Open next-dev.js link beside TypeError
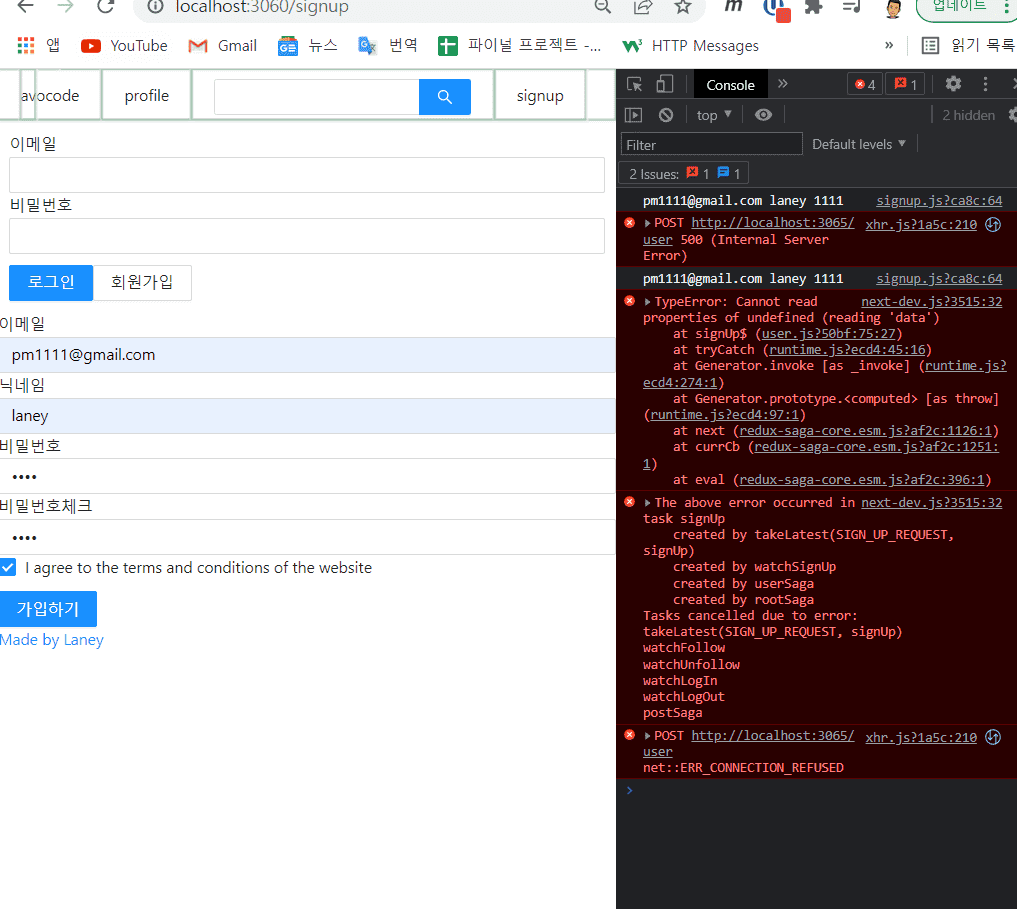 (931, 301)
